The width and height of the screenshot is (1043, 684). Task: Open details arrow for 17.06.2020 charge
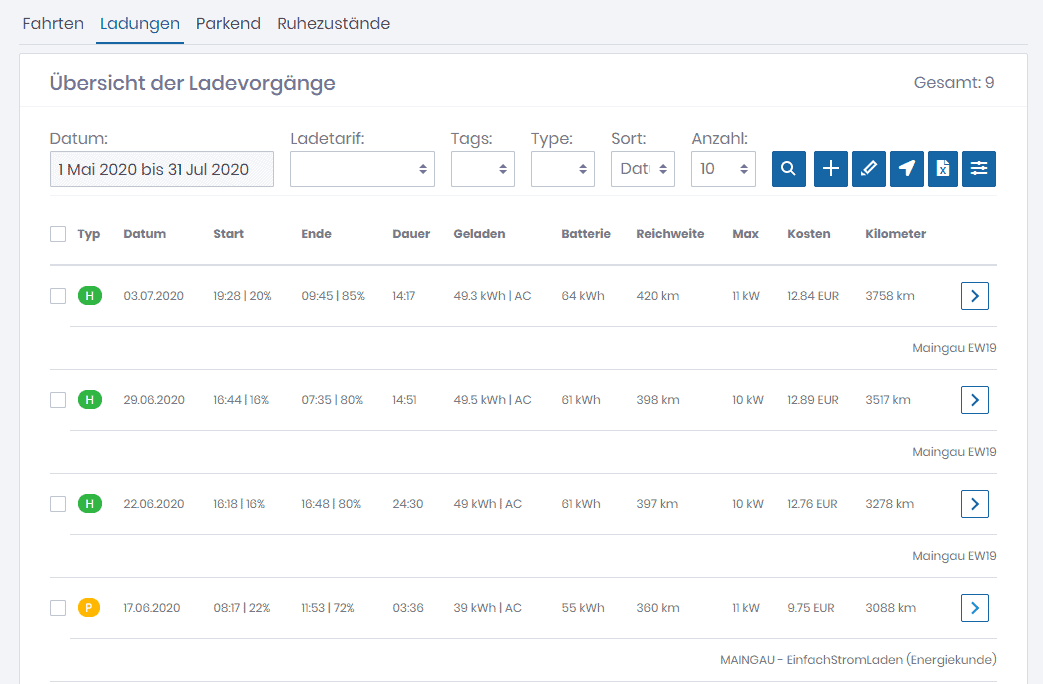974,608
